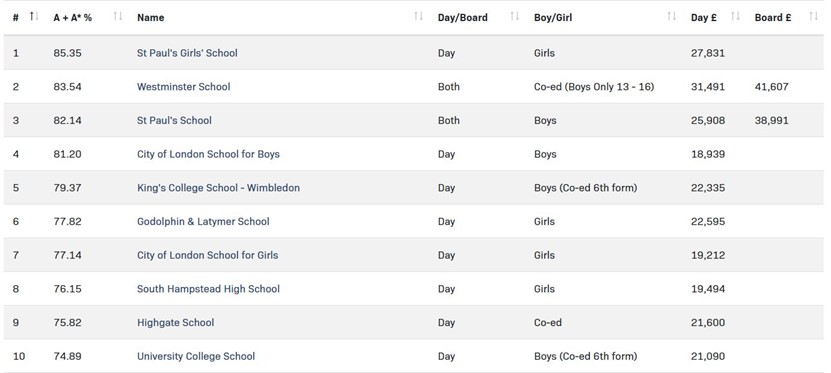Image resolution: width=831 pixels, height=373 pixels.
Task: Click sort arrows for A + A* % column
Action: (118, 17)
